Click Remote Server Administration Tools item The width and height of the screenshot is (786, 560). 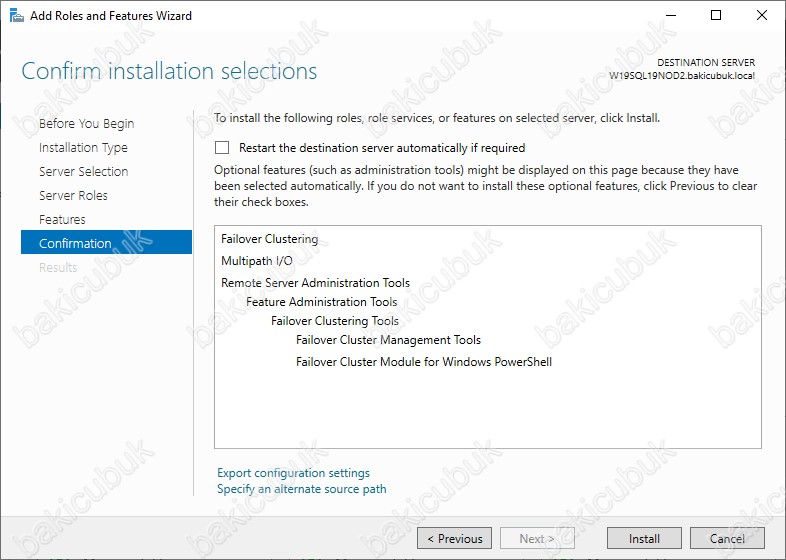pyautogui.click(x=315, y=283)
